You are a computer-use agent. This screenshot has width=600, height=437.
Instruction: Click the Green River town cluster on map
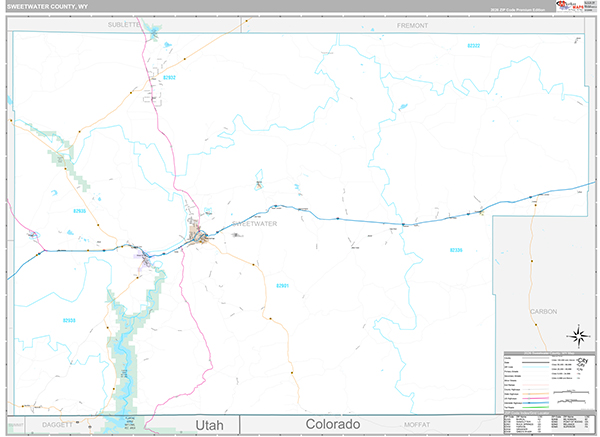coord(148,258)
